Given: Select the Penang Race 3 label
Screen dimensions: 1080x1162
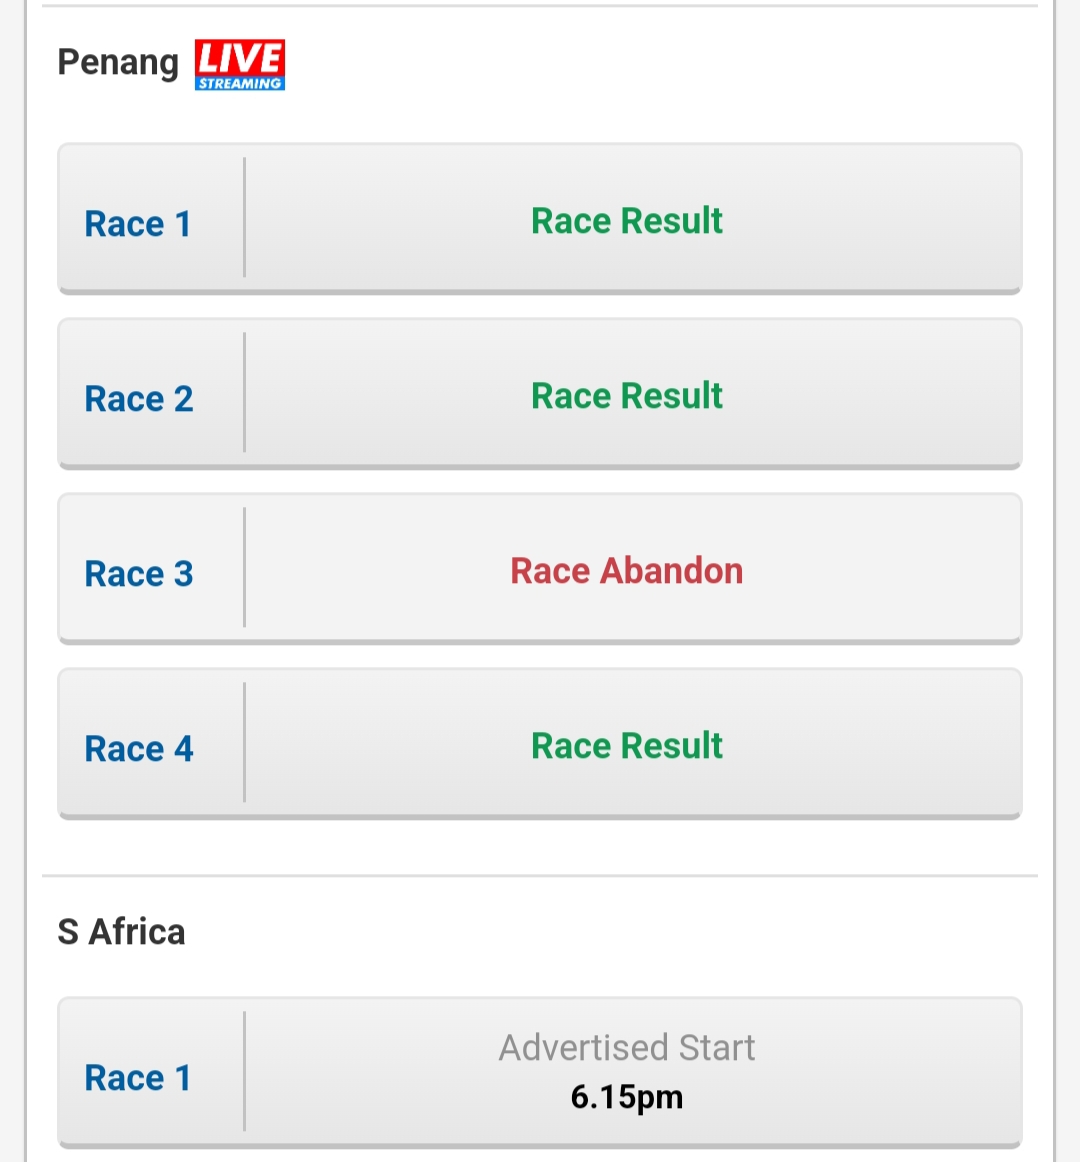Looking at the screenshot, I should pos(139,574).
